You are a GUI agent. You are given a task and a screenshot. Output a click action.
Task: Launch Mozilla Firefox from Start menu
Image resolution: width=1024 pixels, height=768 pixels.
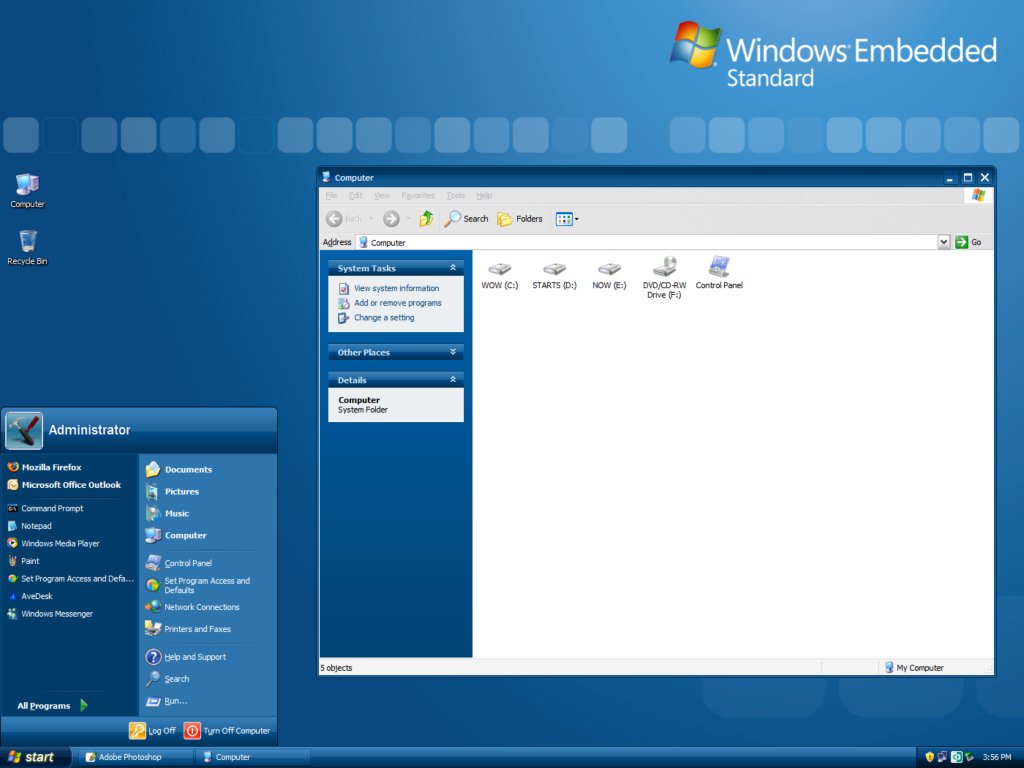click(x=44, y=467)
